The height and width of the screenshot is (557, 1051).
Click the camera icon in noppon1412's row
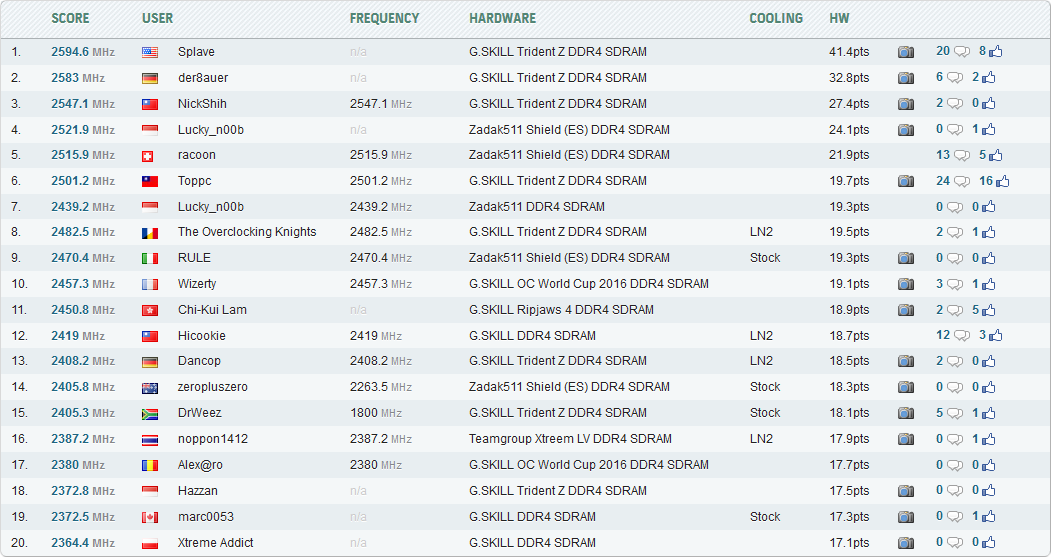click(905, 439)
